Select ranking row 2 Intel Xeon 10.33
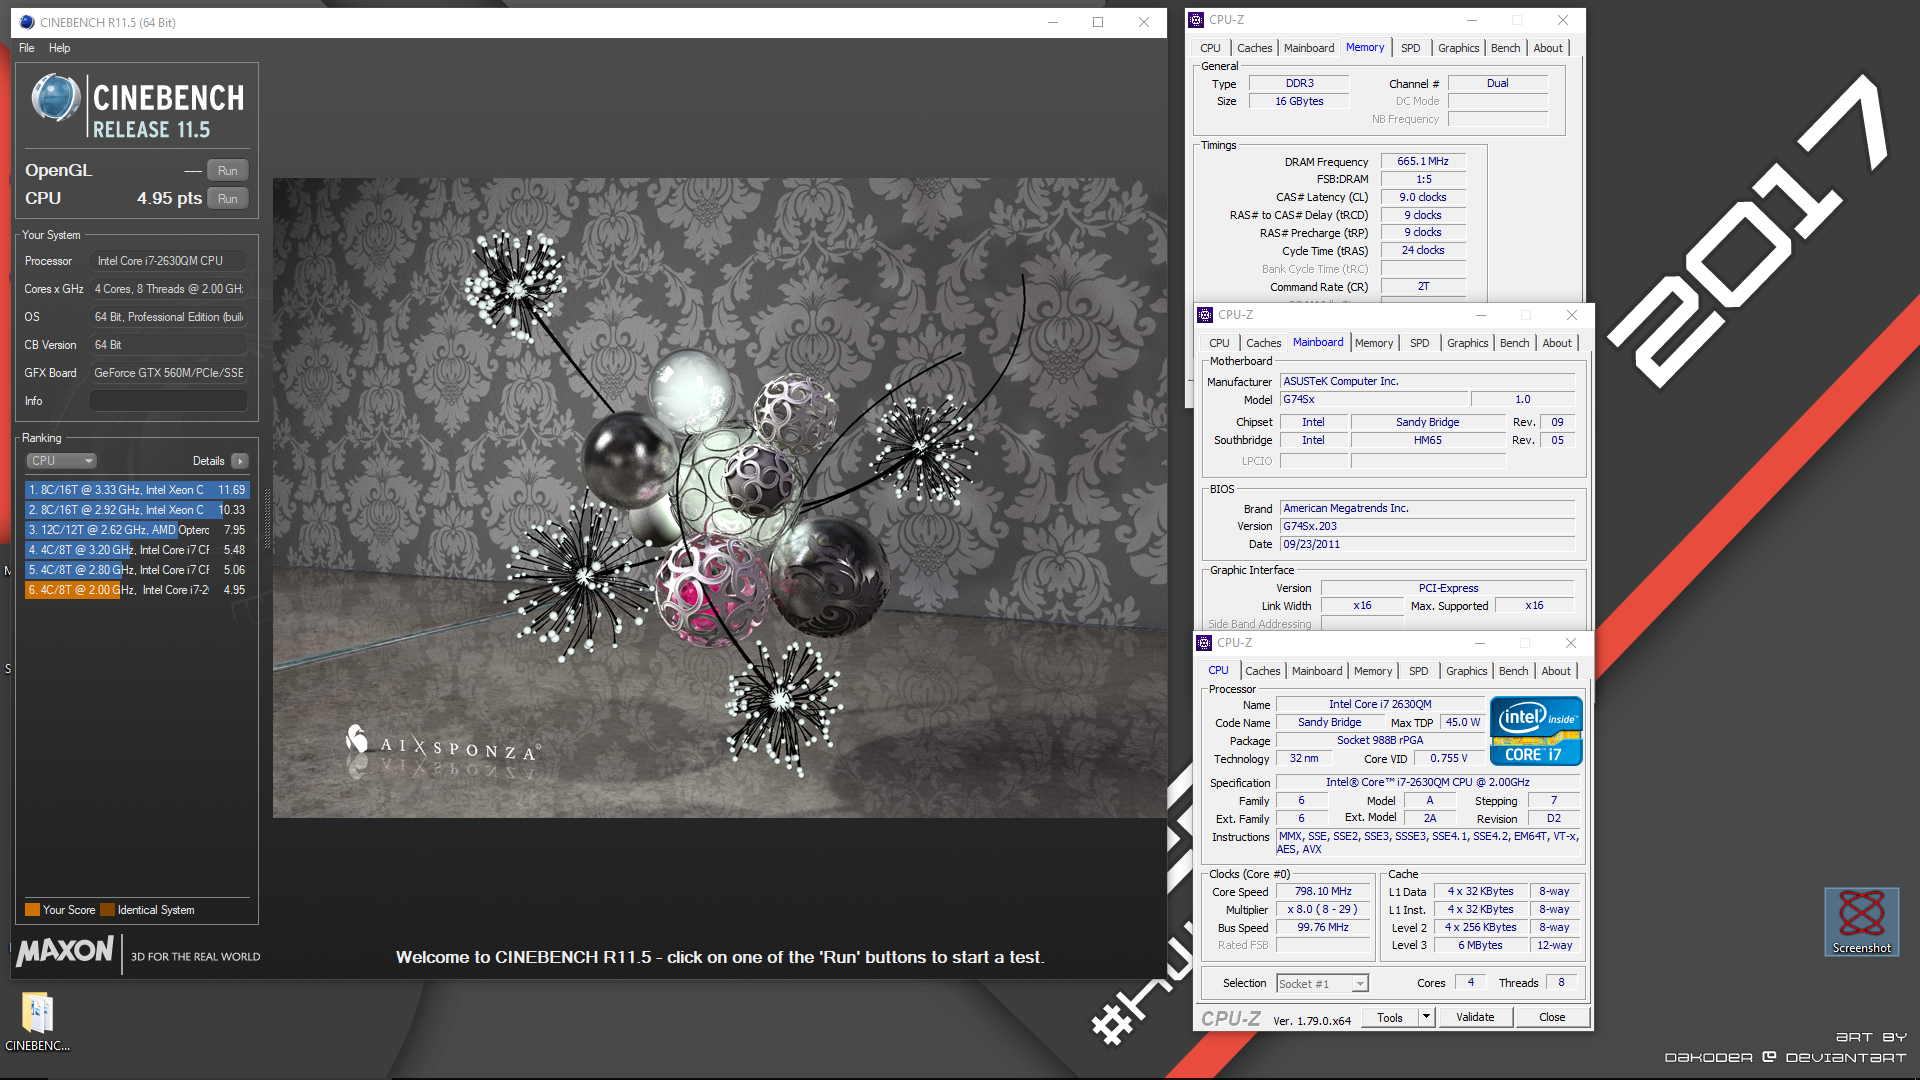This screenshot has width=1920, height=1080. pyautogui.click(x=137, y=510)
